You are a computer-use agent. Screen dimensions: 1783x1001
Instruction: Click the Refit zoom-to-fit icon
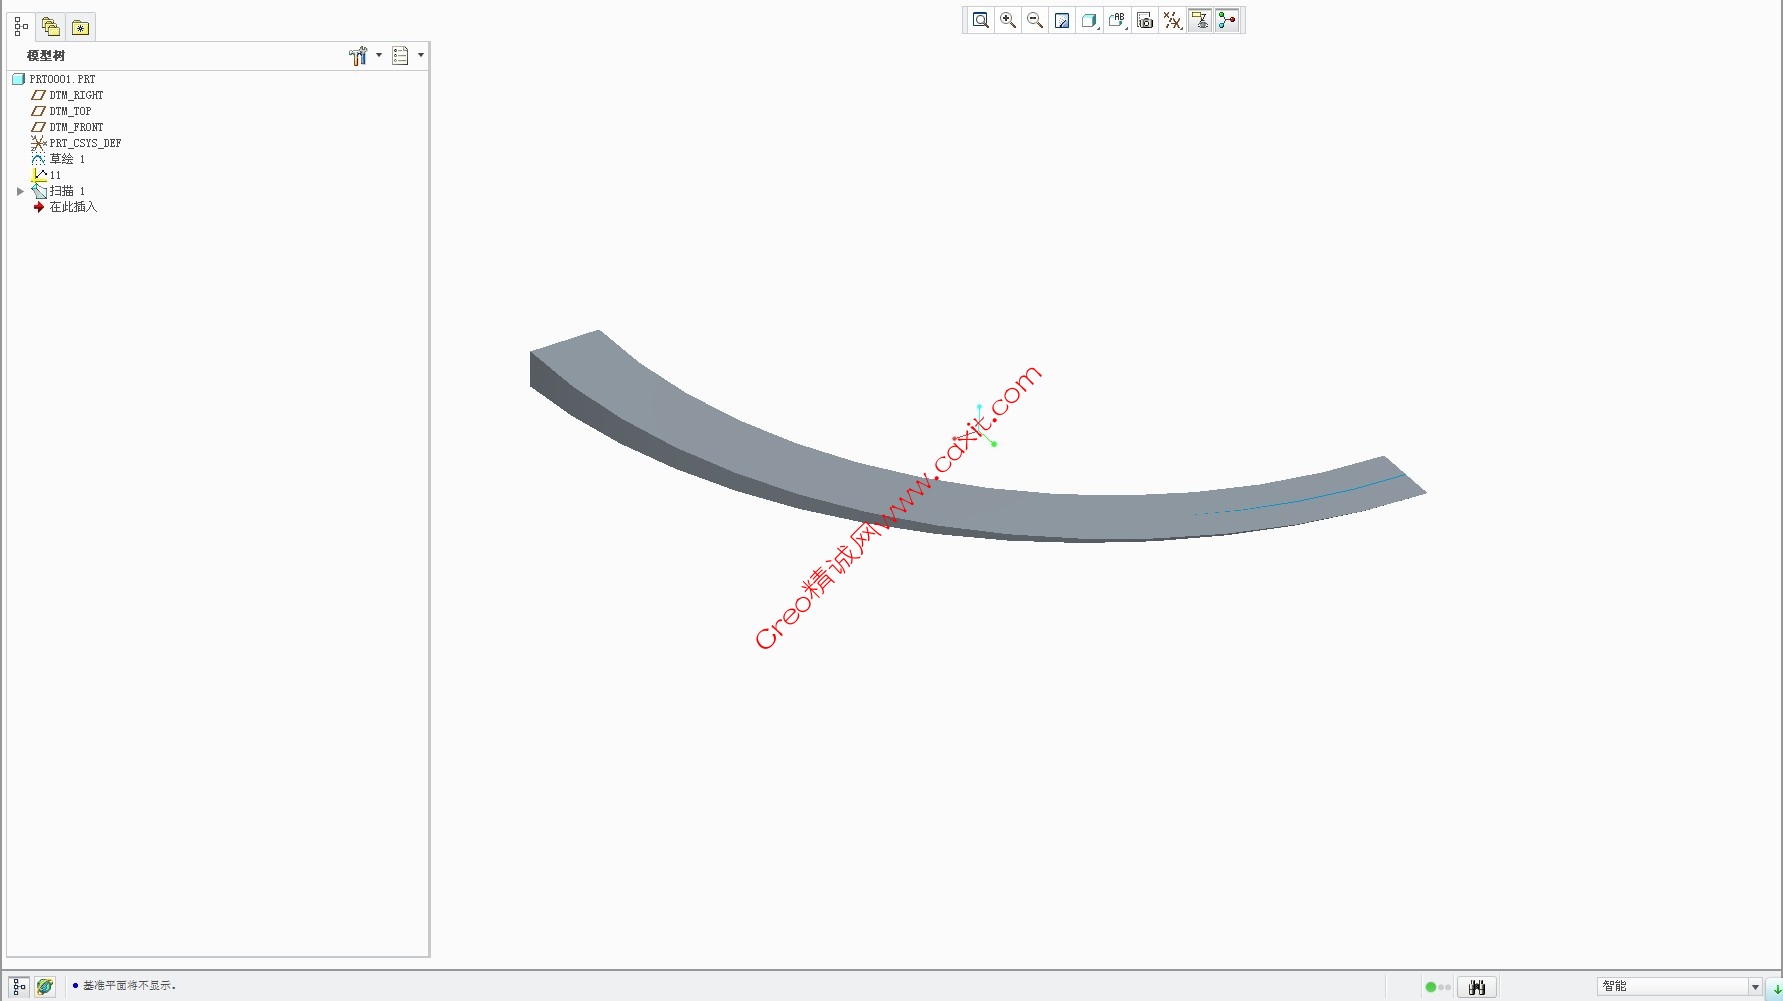pyautogui.click(x=981, y=20)
